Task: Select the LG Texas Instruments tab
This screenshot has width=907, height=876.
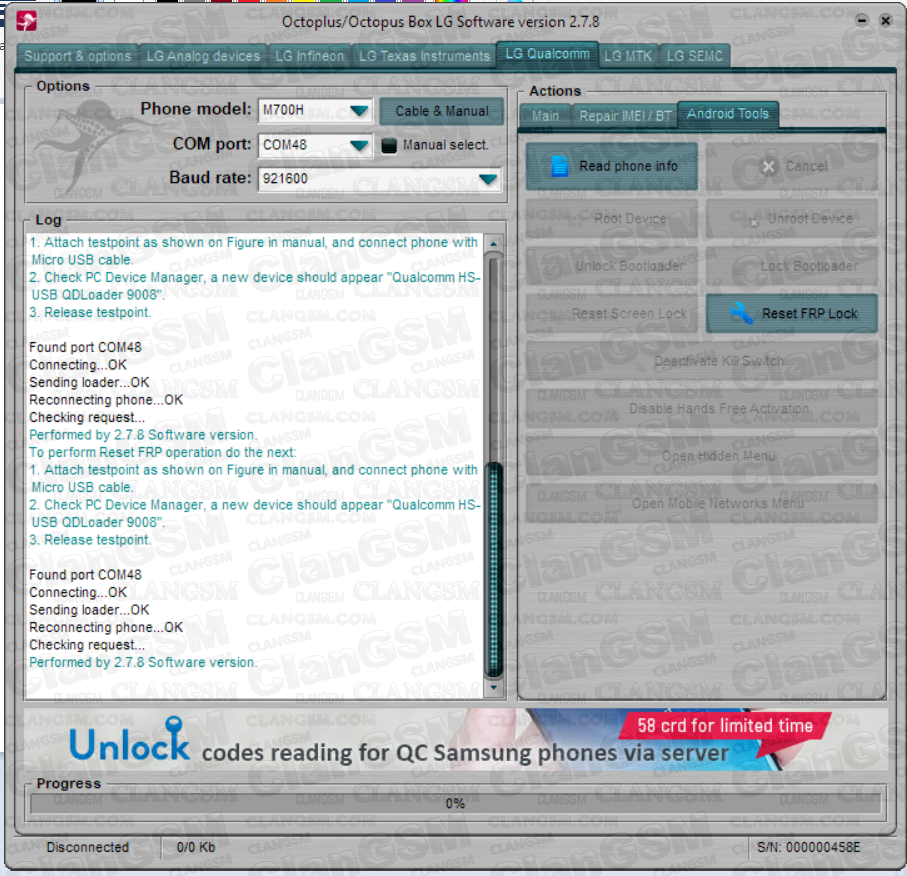Action: pyautogui.click(x=424, y=56)
